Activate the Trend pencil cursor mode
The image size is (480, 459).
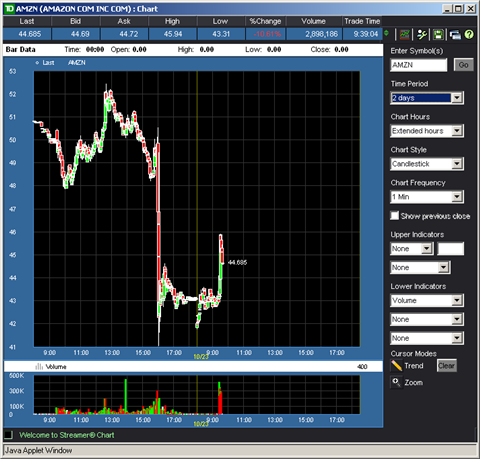[396, 366]
